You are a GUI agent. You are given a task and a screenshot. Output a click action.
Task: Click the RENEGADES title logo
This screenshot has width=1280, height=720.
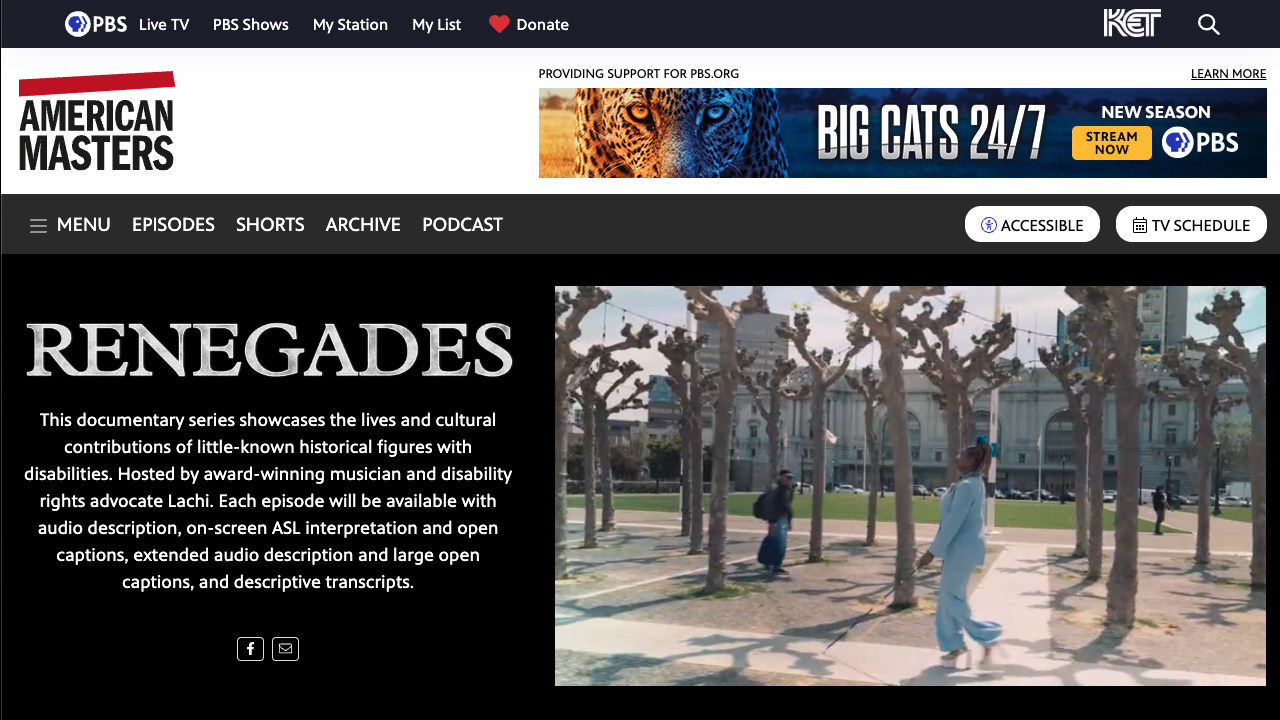click(269, 350)
